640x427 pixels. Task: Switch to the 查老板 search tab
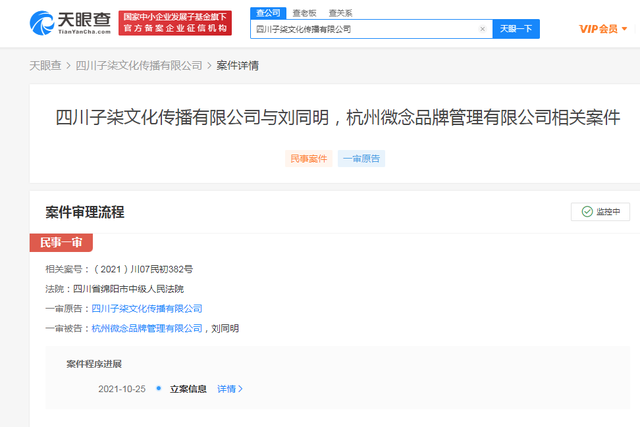tap(303, 13)
